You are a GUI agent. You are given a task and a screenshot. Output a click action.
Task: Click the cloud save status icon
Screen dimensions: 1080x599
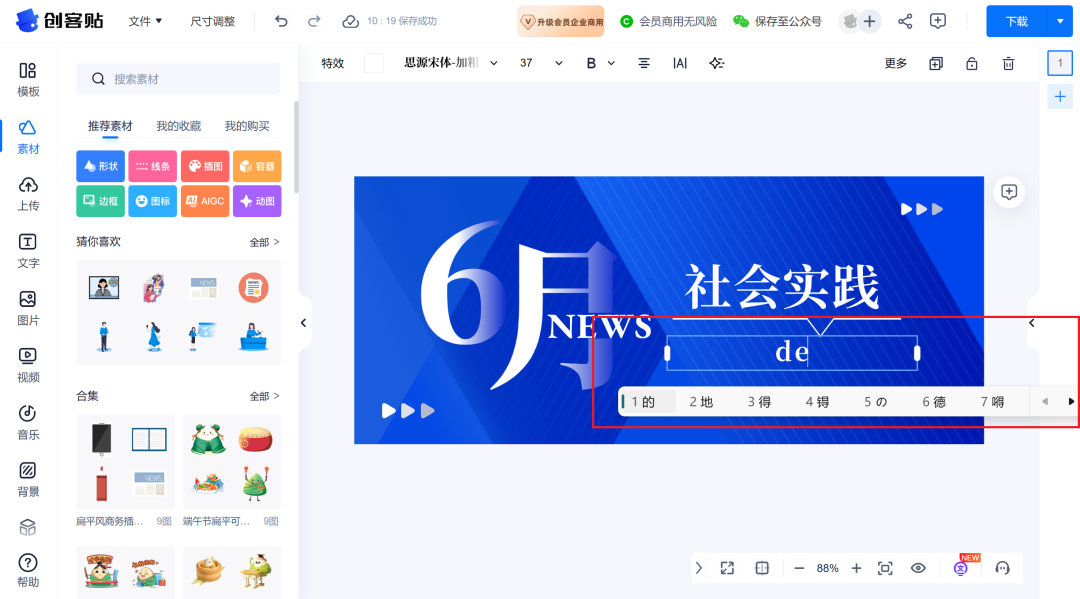coord(351,21)
